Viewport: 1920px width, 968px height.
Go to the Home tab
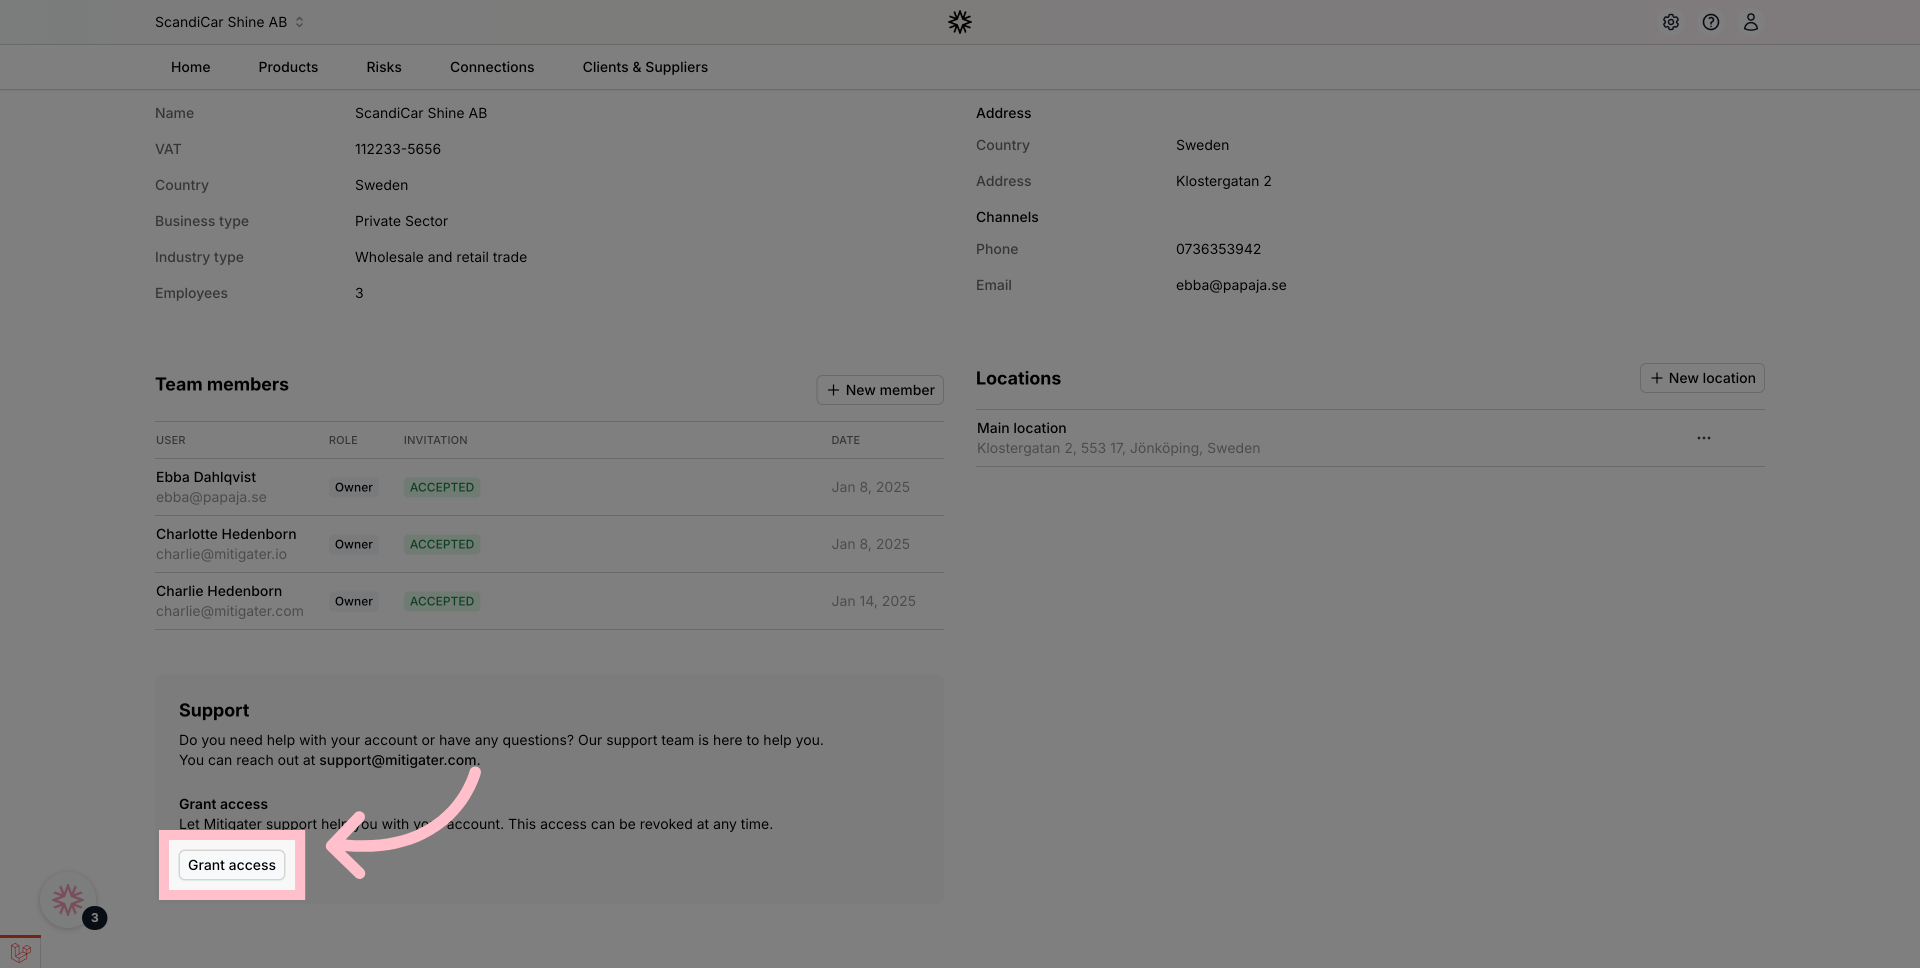click(190, 67)
